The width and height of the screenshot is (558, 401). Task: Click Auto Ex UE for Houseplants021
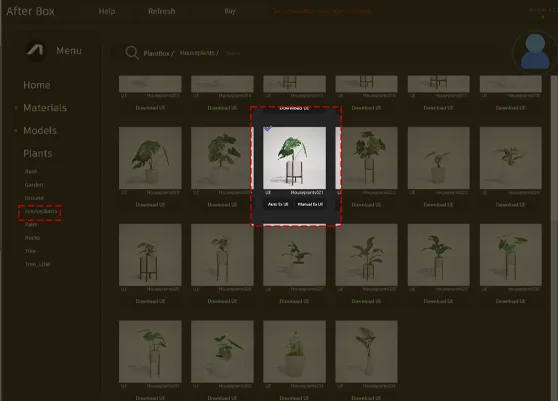pos(278,204)
